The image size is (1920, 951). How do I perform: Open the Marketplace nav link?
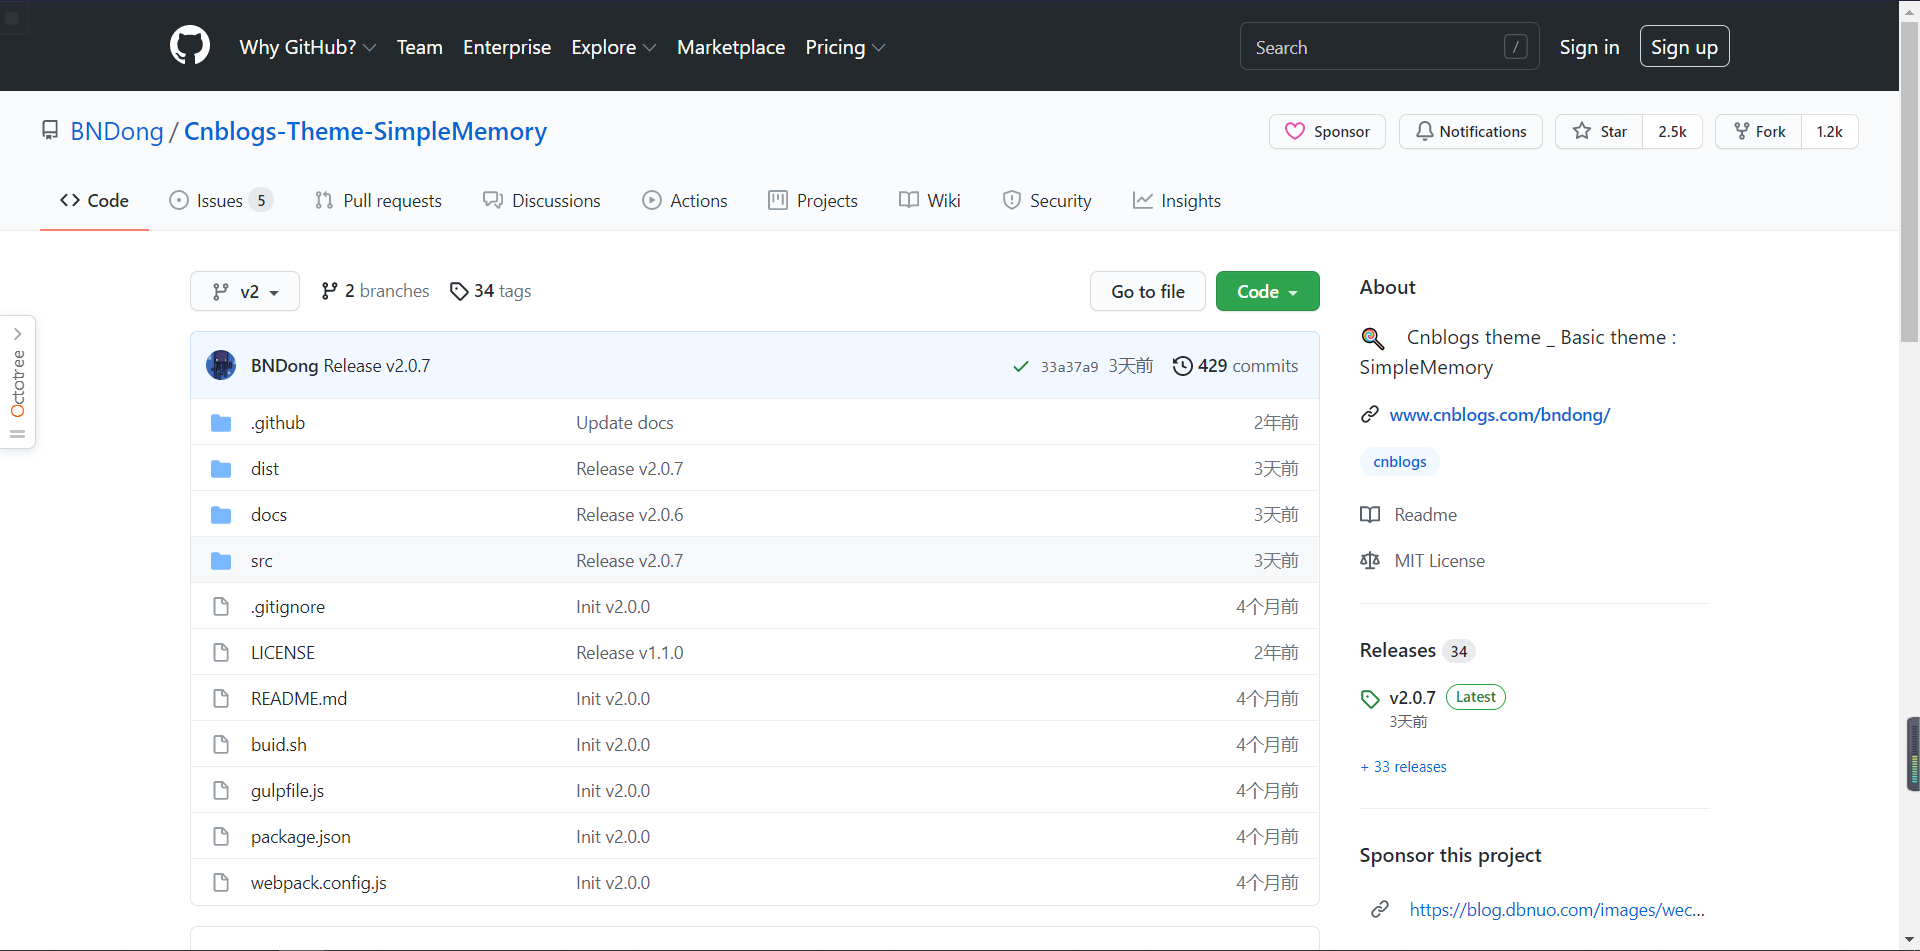pos(731,47)
